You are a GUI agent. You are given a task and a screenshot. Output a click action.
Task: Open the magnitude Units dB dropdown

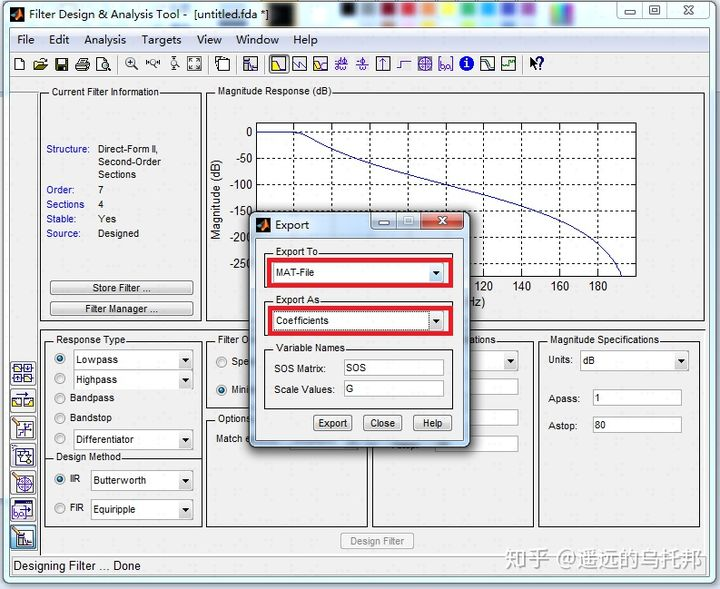click(681, 361)
